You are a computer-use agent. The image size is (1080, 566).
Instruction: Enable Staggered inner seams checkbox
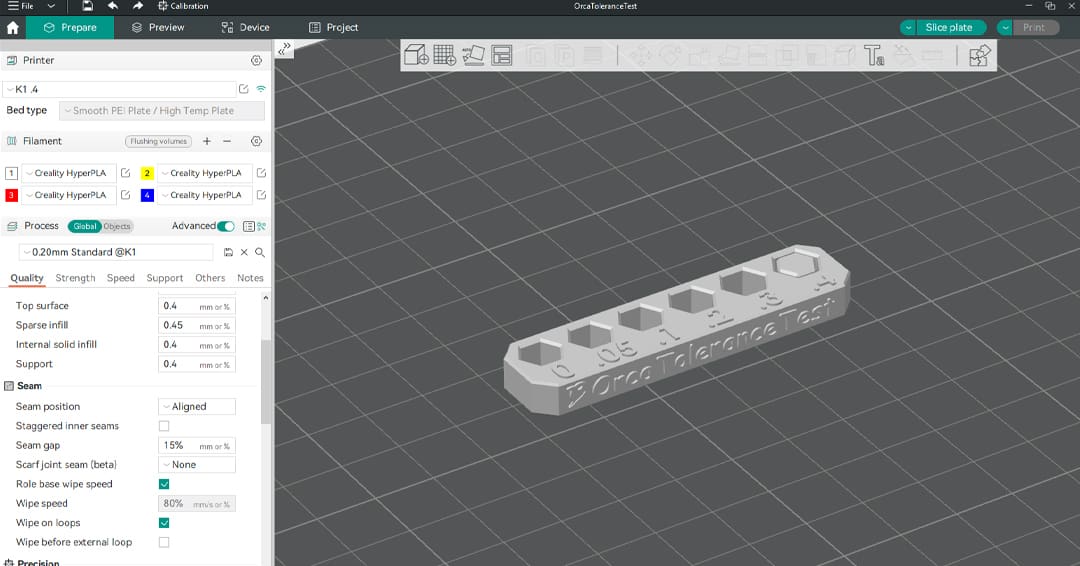pyautogui.click(x=164, y=426)
